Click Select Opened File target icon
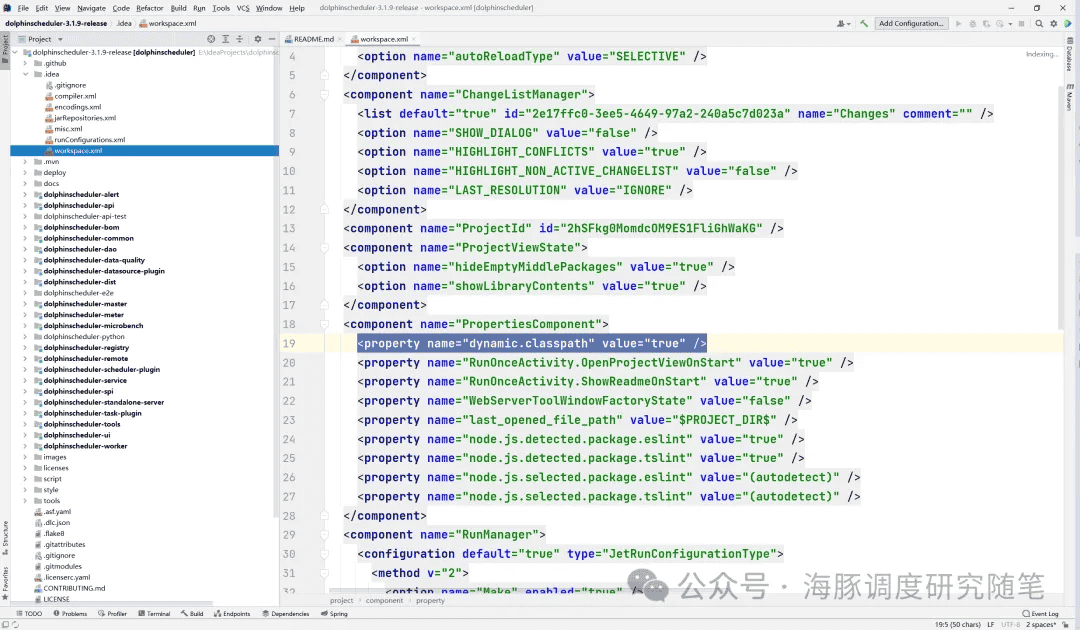This screenshot has width=1080, height=630. pyautogui.click(x=211, y=39)
